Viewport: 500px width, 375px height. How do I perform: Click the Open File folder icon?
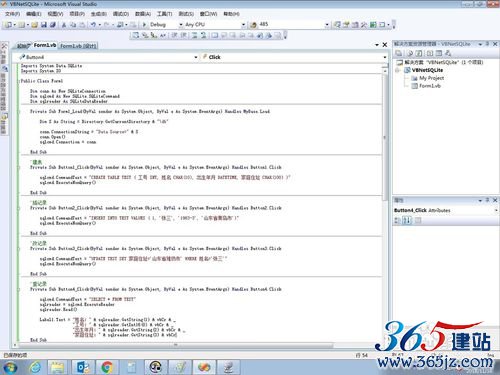pos(34,25)
